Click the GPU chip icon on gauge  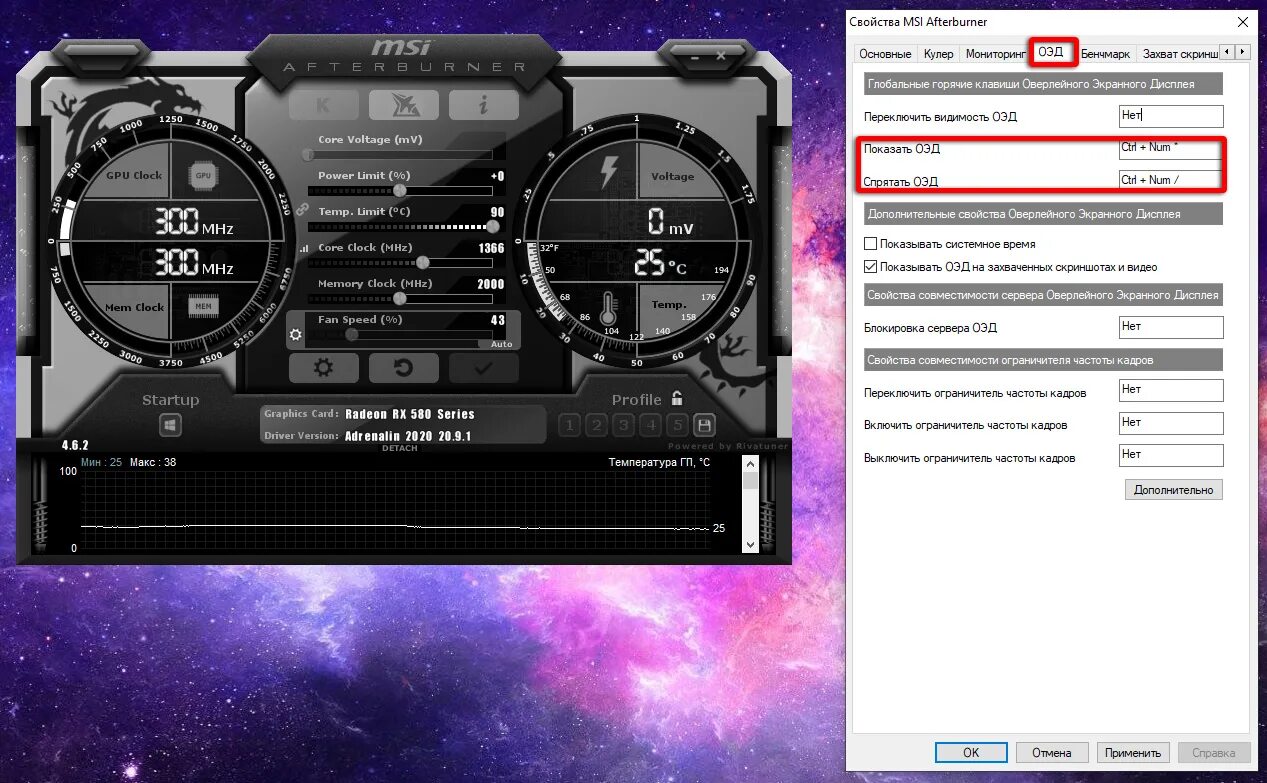[x=203, y=175]
